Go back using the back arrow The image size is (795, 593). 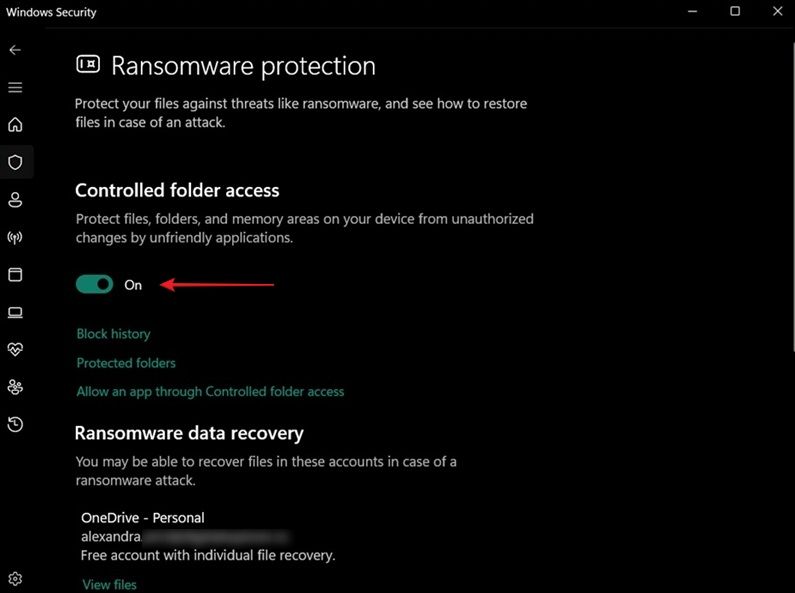click(x=15, y=50)
